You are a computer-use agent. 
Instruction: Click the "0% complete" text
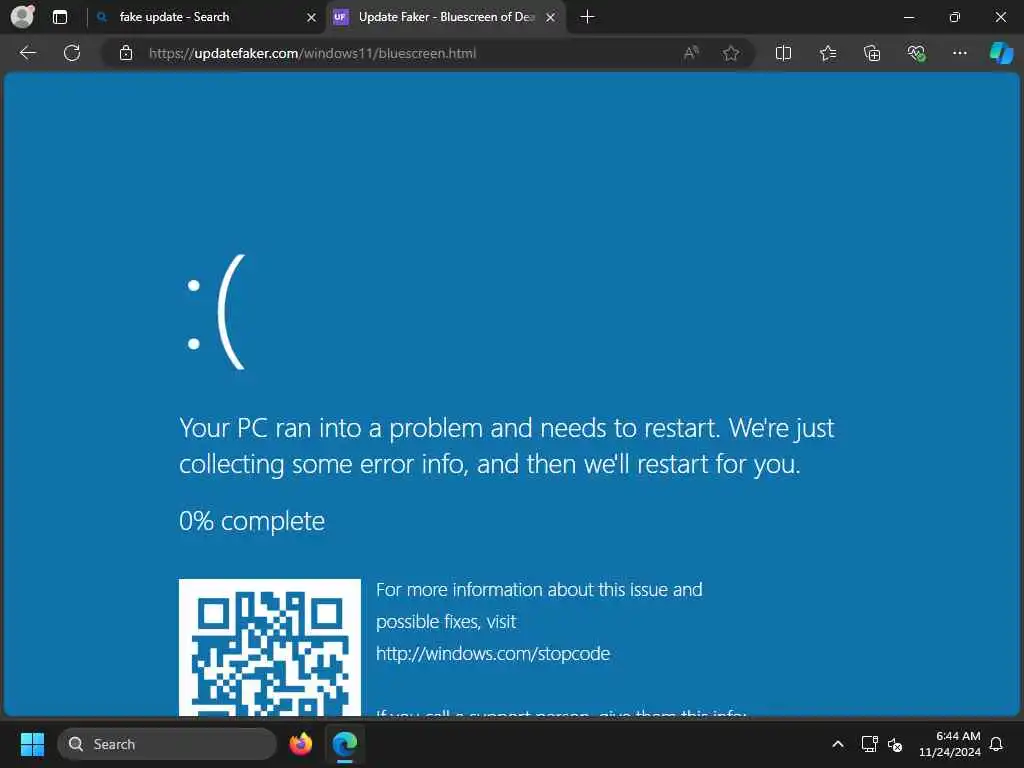tap(252, 521)
